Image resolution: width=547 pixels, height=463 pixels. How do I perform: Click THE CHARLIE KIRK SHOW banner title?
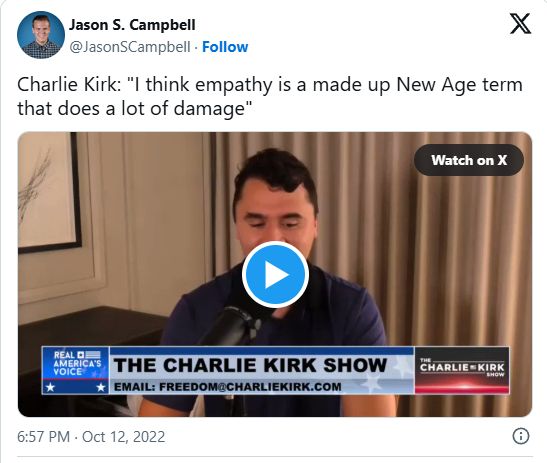(x=250, y=365)
